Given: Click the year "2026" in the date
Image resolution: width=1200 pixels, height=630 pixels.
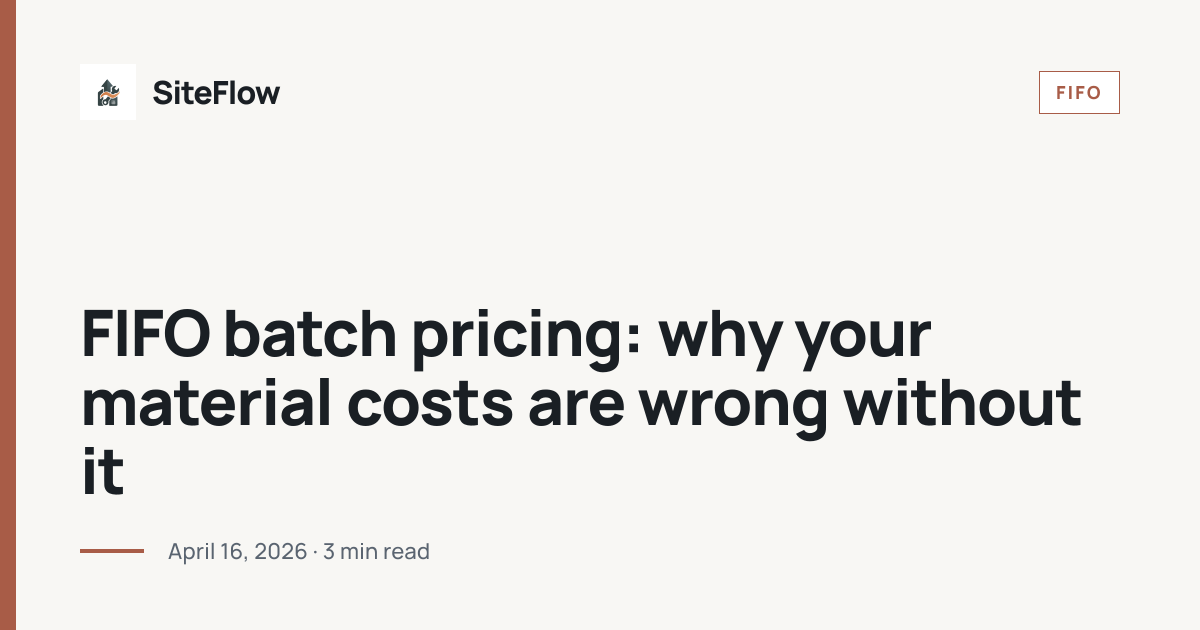Looking at the screenshot, I should [x=279, y=551].
